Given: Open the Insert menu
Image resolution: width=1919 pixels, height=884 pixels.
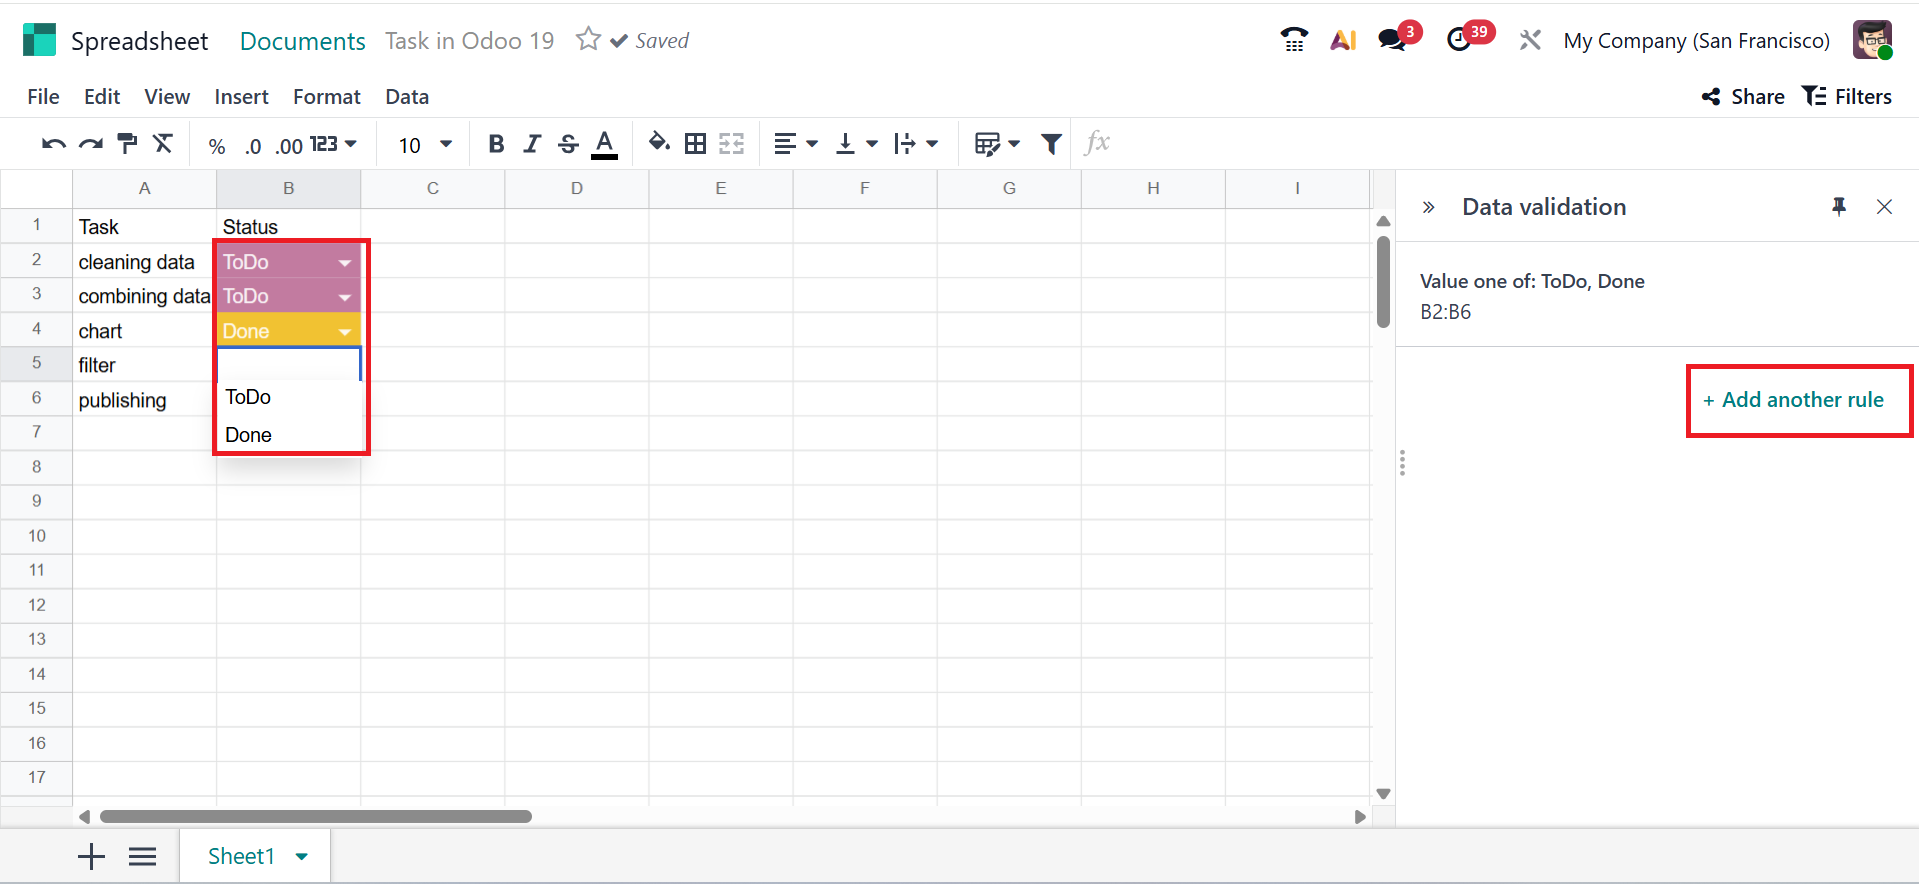Looking at the screenshot, I should point(241,97).
